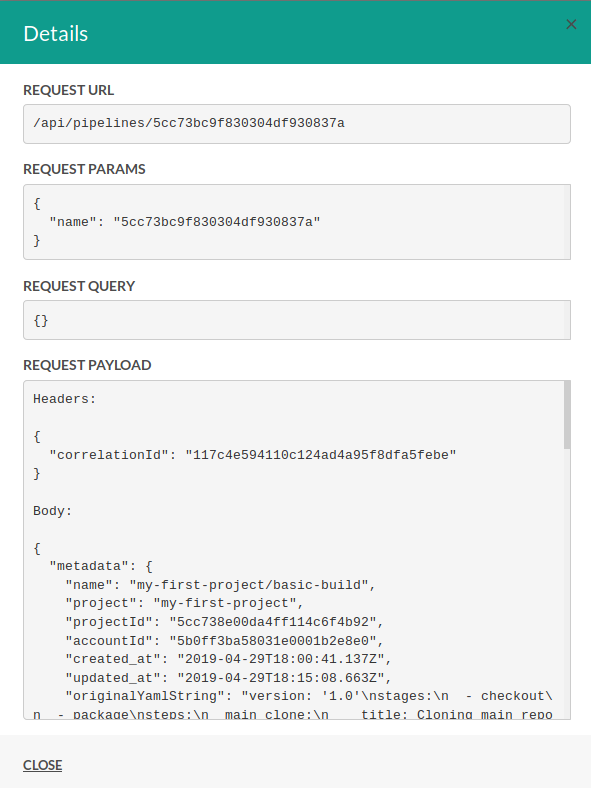Click the lower Request Payload scrollbar track
Image resolution: width=591 pixels, height=788 pixels.
click(567, 583)
